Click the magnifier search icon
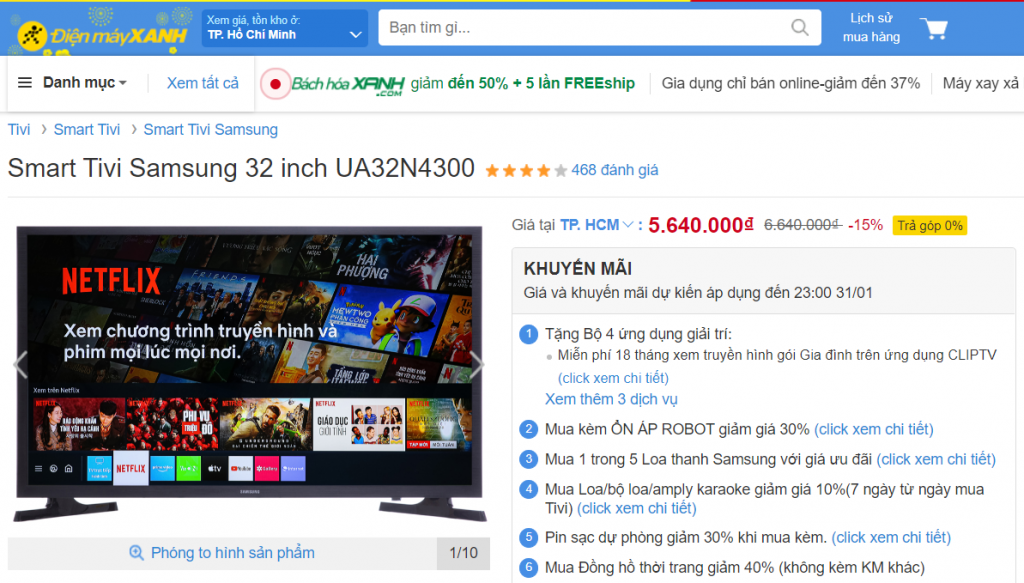The width and height of the screenshot is (1024, 583). pos(799,27)
